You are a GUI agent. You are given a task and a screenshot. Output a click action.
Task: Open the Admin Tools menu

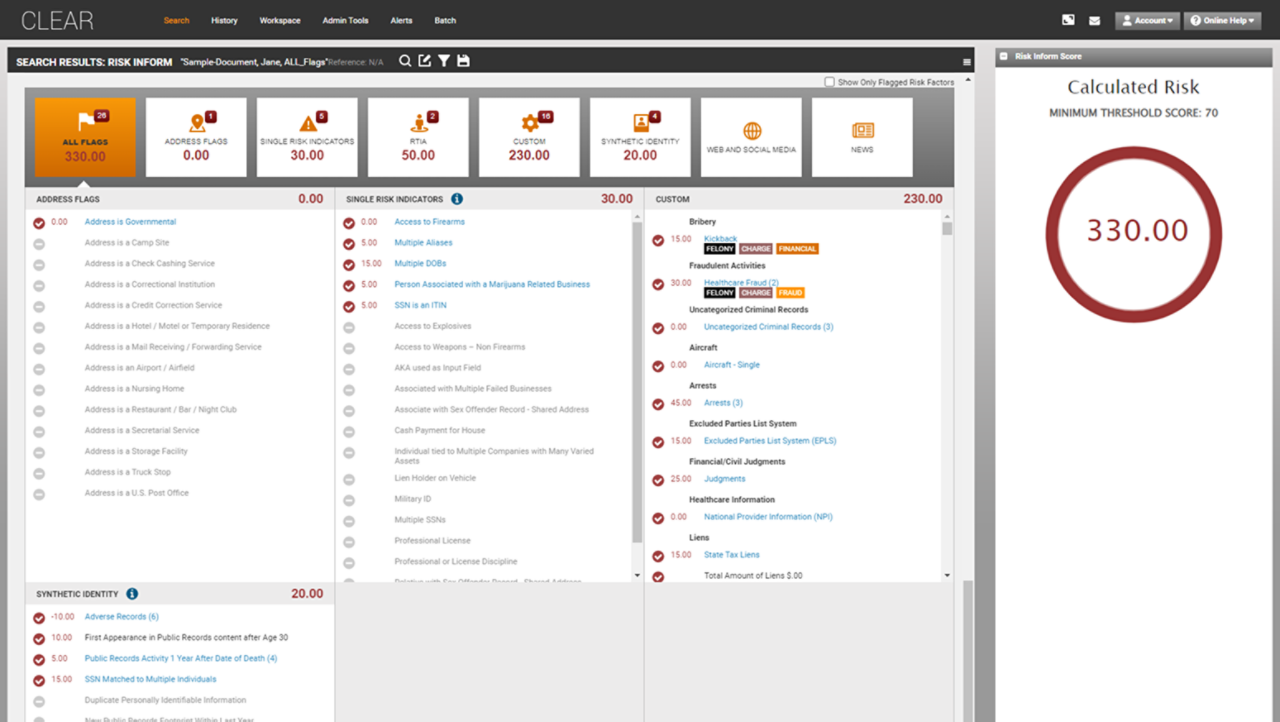(345, 20)
